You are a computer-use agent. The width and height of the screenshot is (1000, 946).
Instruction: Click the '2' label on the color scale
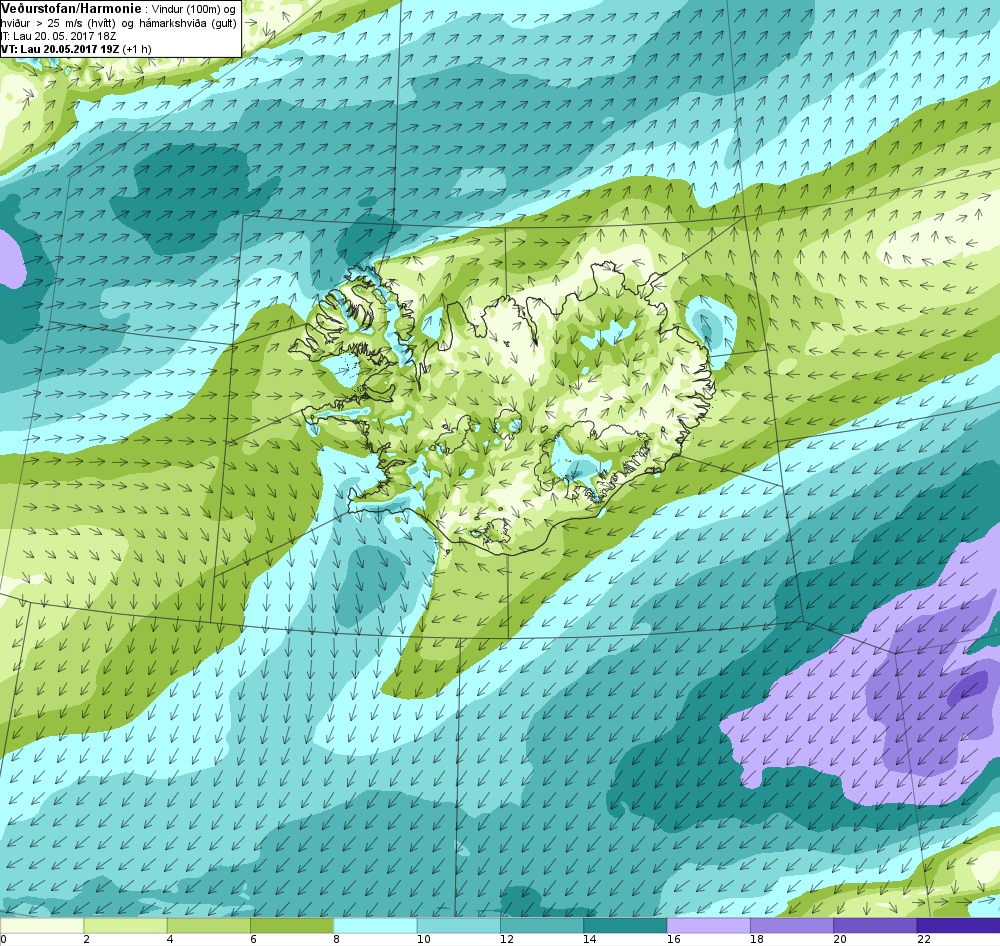[86, 939]
